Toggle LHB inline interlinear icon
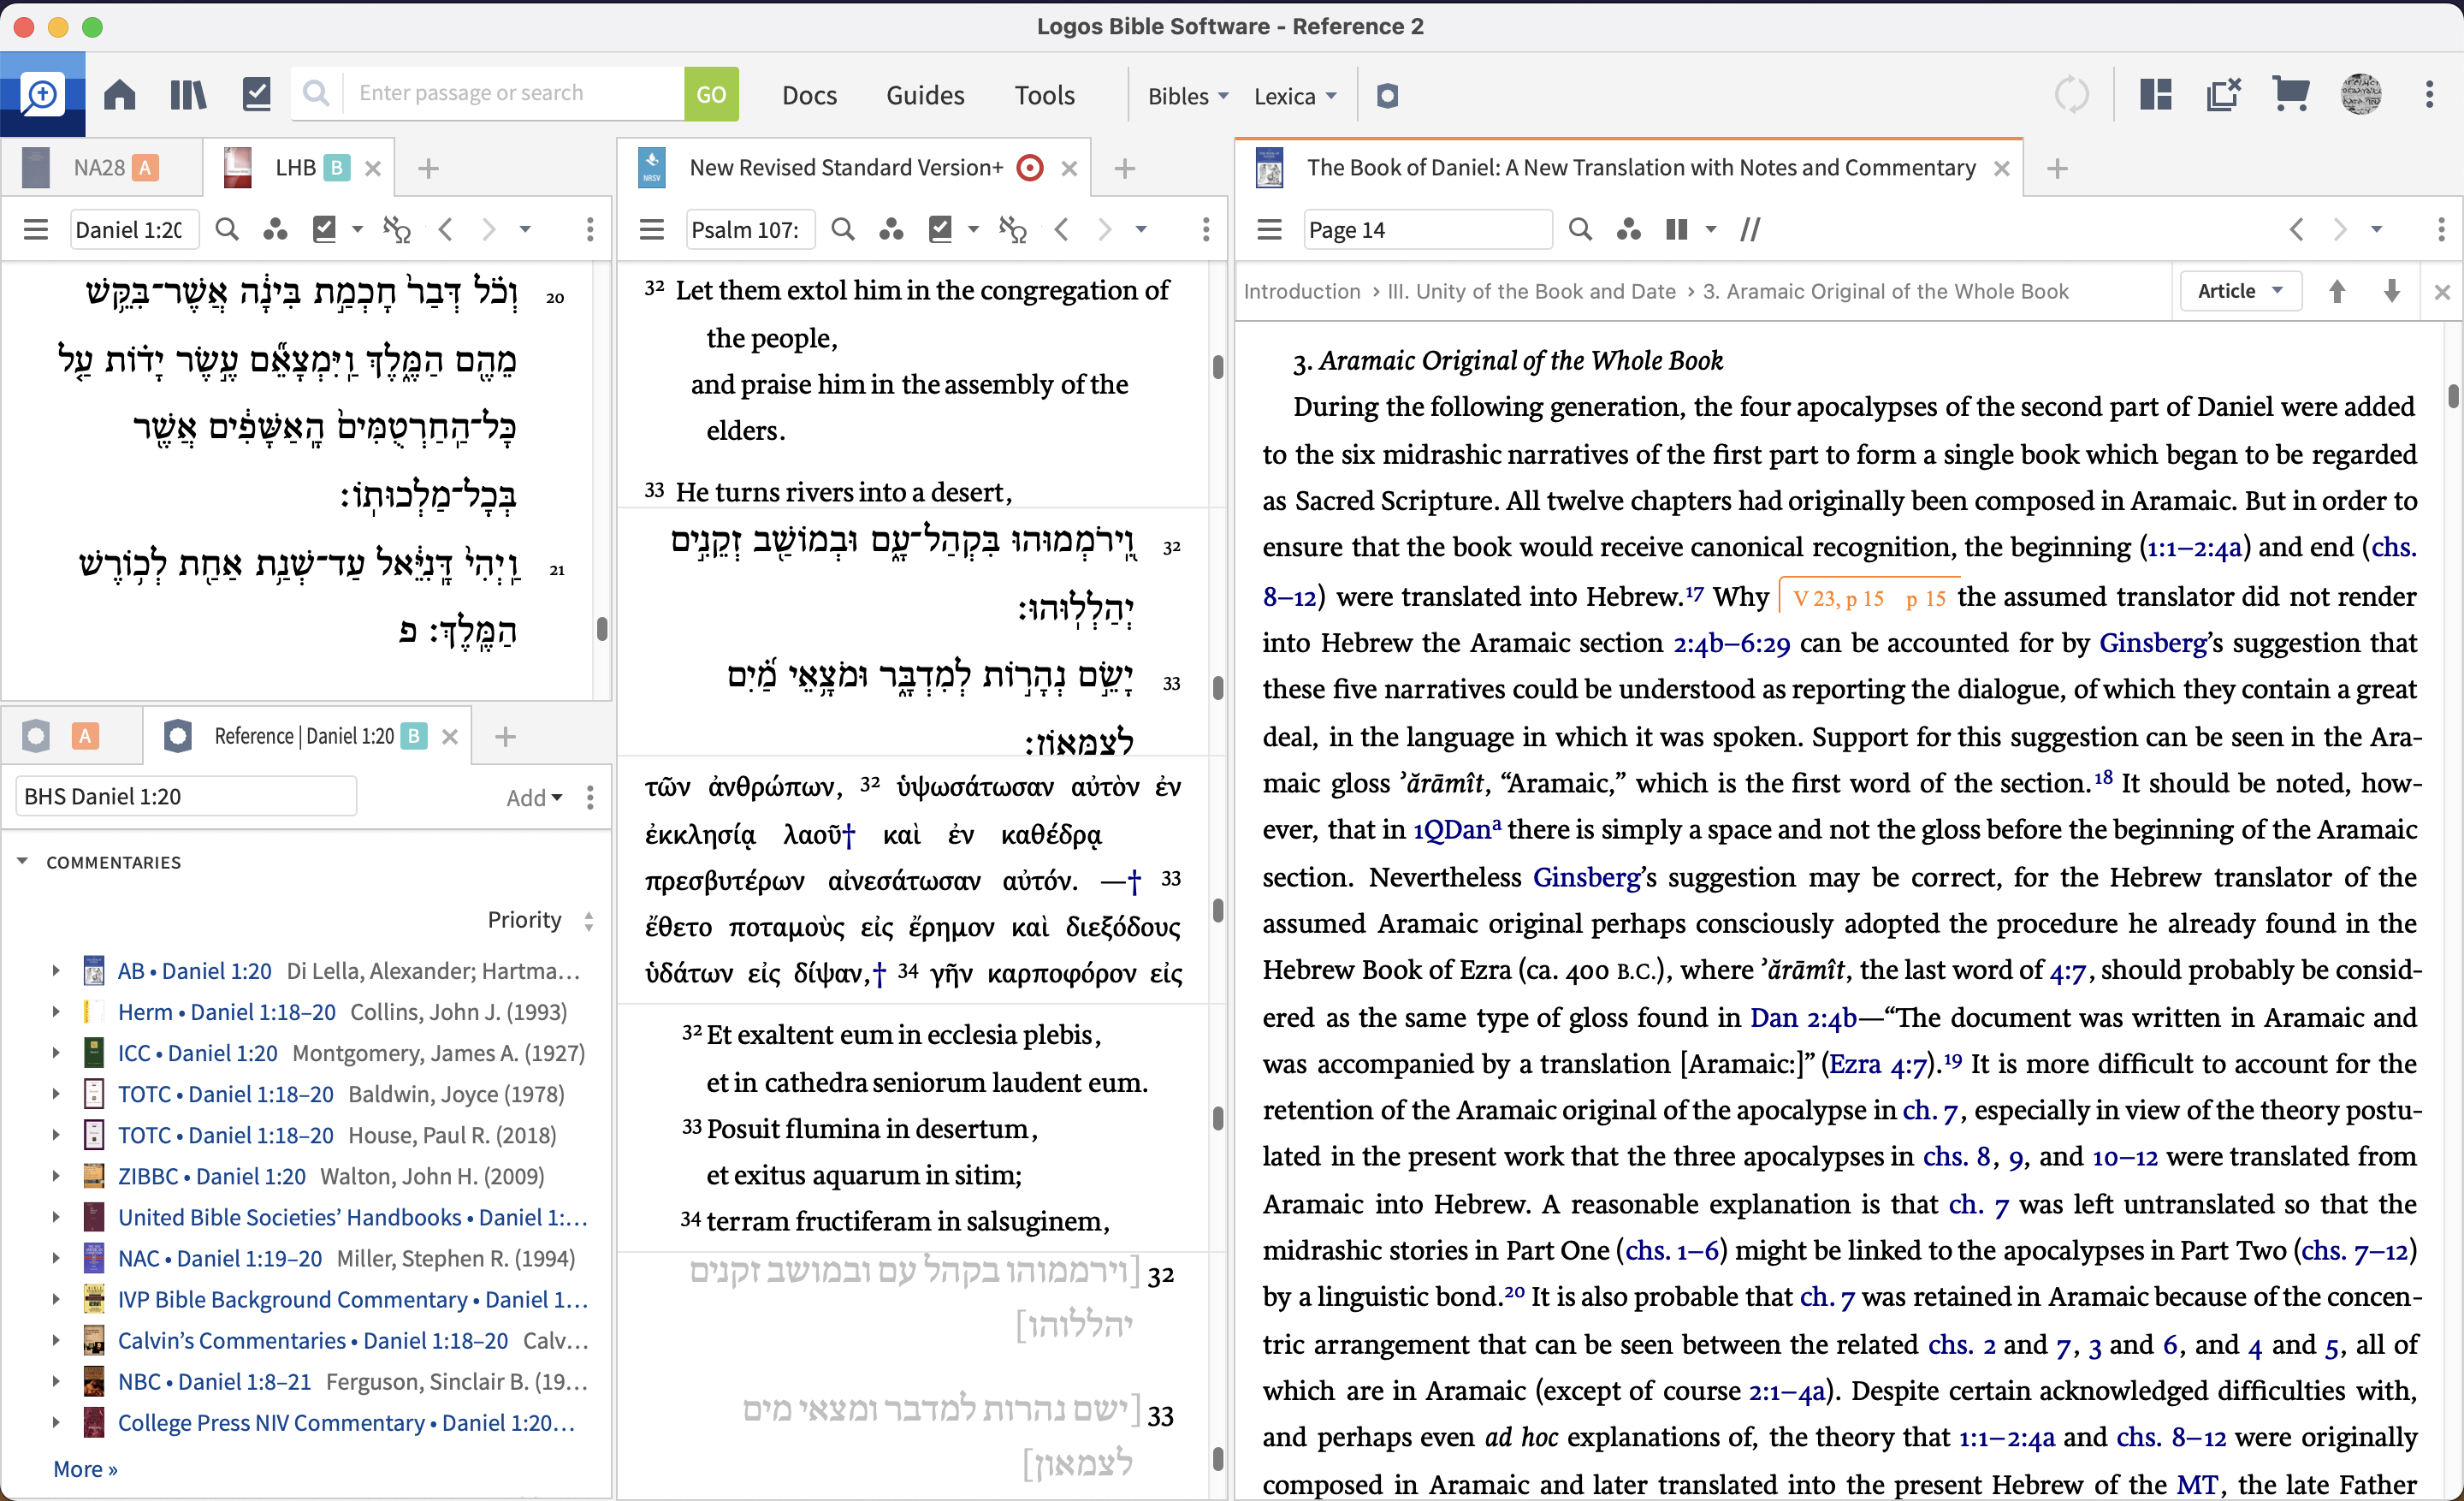Viewport: 2464px width, 1501px height. (397, 230)
